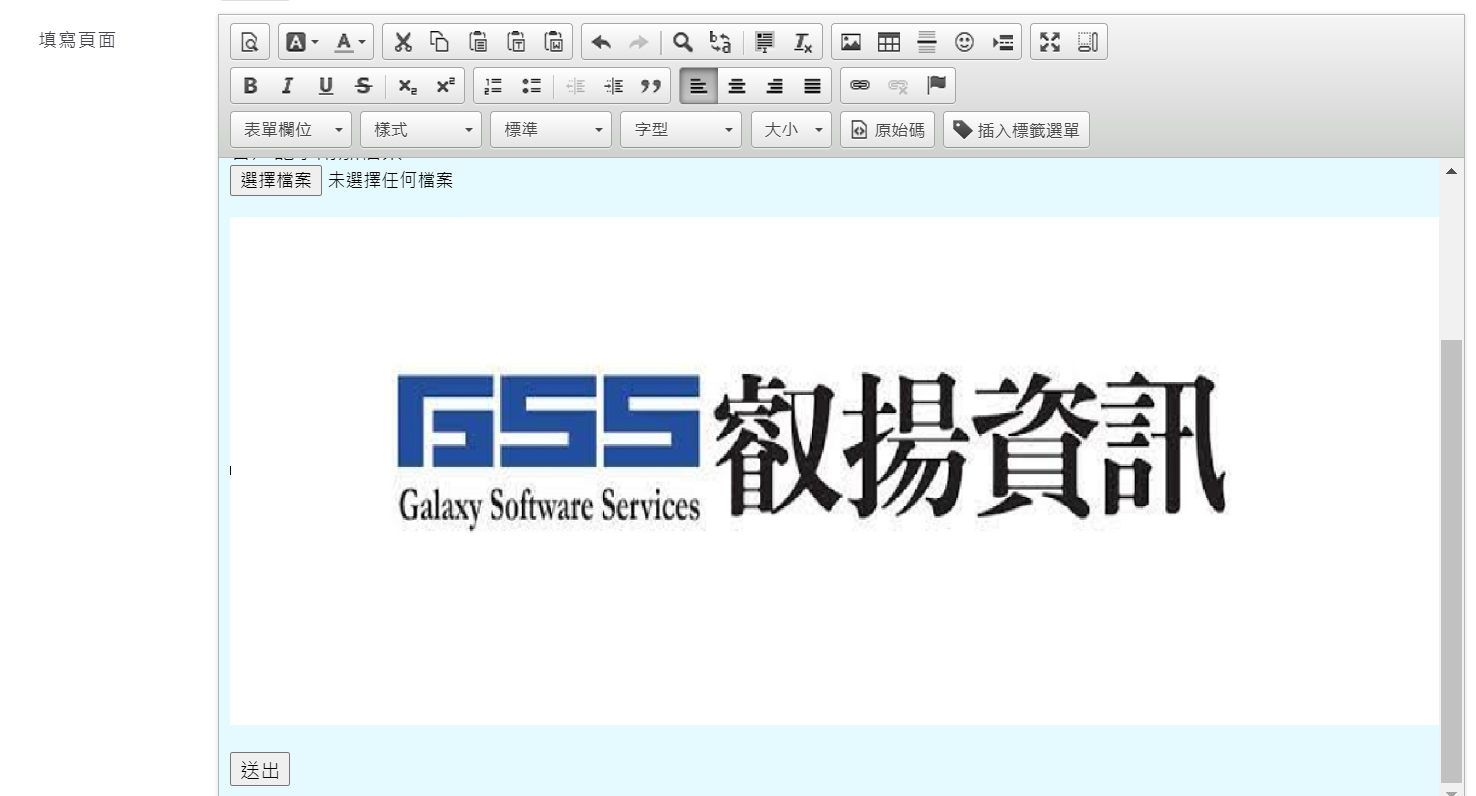Click the scroll-up arrow of the editor
This screenshot has width=1476, height=796.
click(x=1451, y=172)
